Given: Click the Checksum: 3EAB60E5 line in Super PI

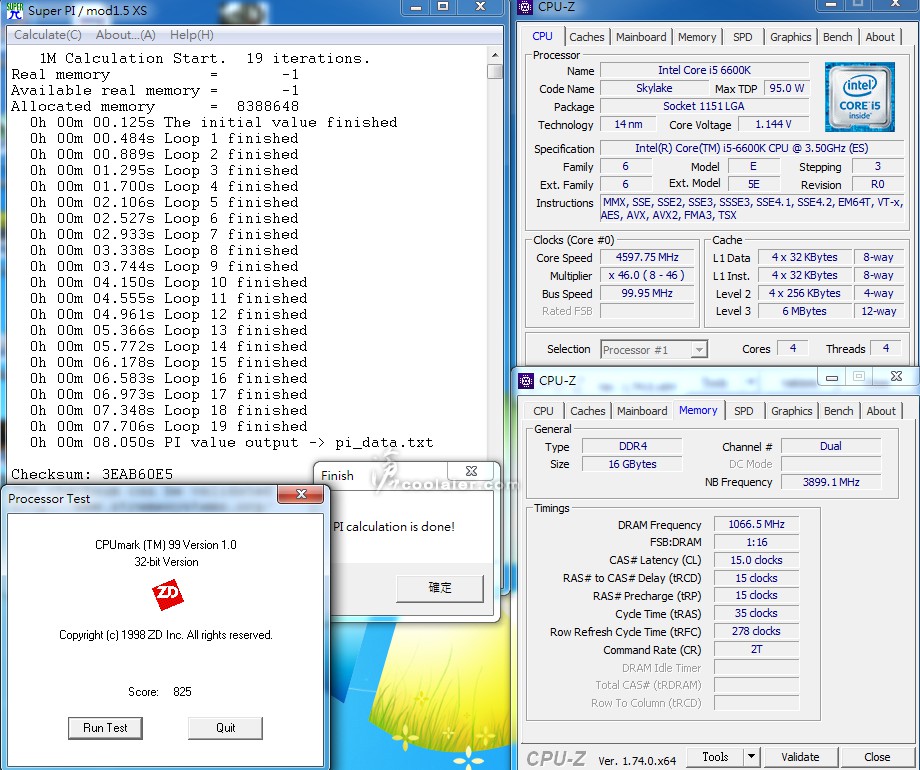Looking at the screenshot, I should (92, 474).
